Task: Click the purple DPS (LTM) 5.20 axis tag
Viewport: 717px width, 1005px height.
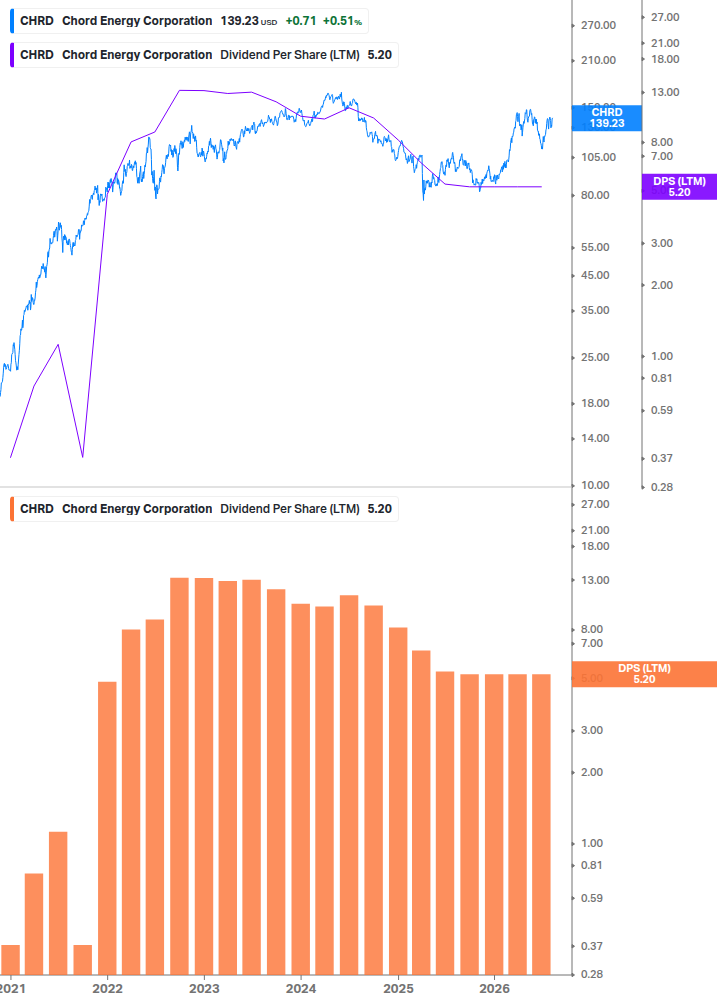Action: pyautogui.click(x=679, y=187)
